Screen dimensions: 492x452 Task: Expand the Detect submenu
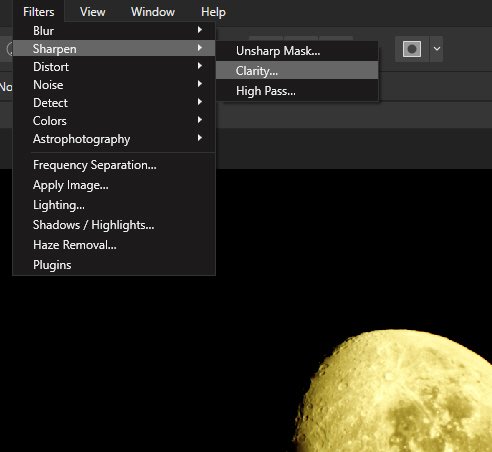(114, 103)
